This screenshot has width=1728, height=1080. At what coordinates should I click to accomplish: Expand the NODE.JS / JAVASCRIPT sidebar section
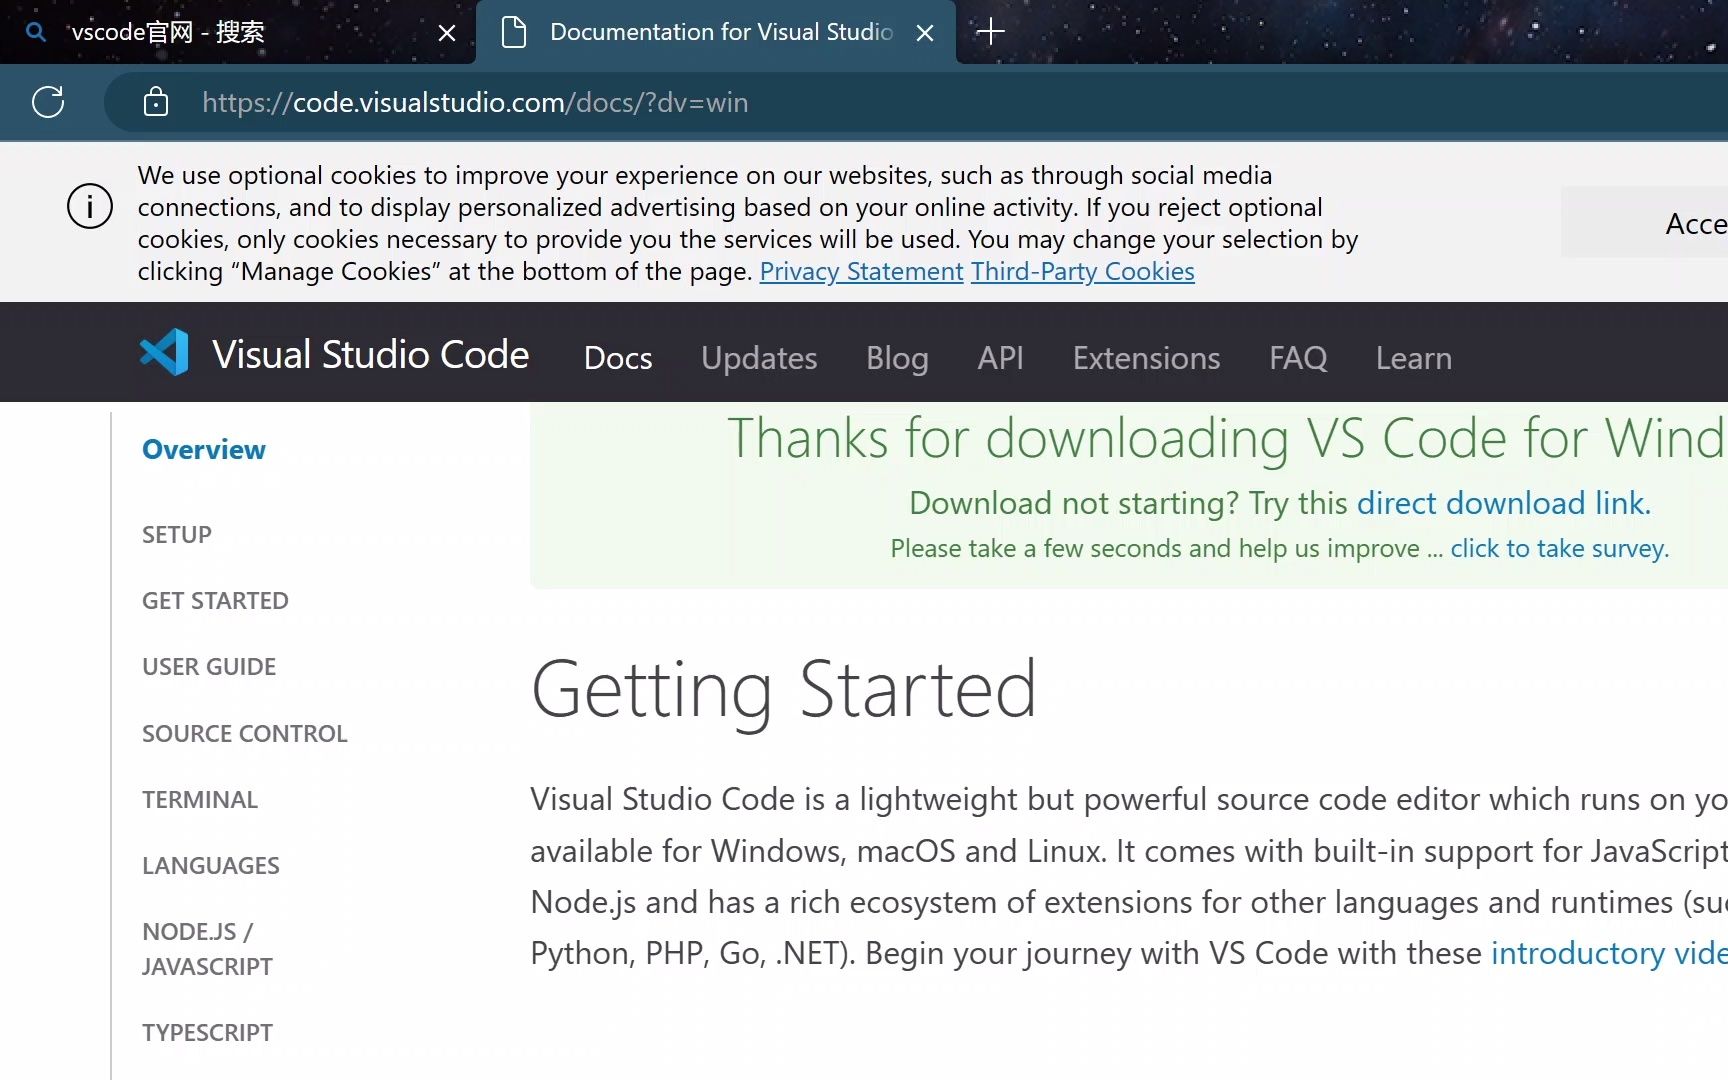tap(207, 949)
